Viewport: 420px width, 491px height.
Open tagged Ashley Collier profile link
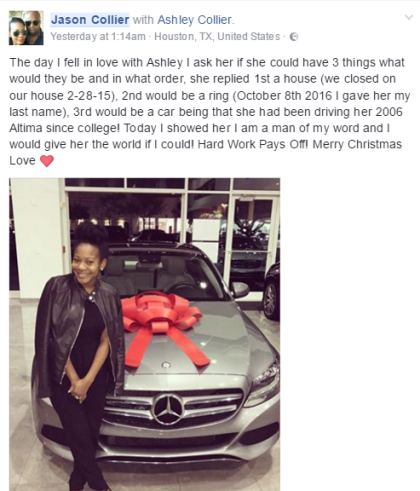point(194,20)
